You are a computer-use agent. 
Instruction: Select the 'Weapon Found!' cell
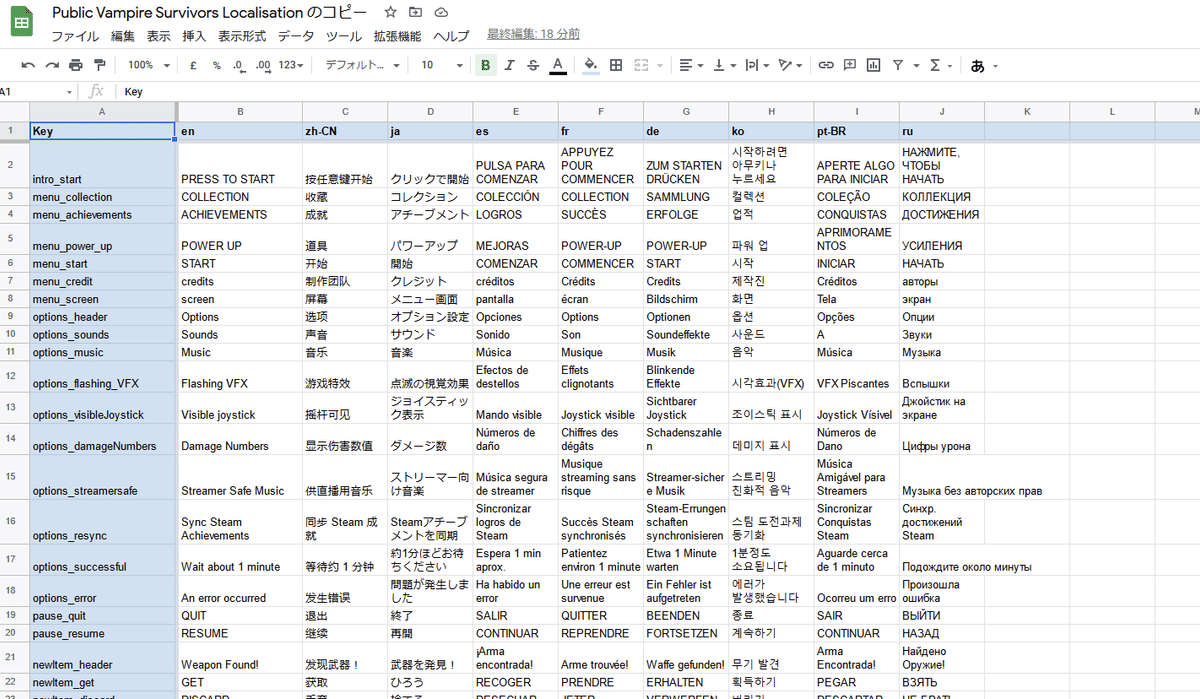pos(240,657)
